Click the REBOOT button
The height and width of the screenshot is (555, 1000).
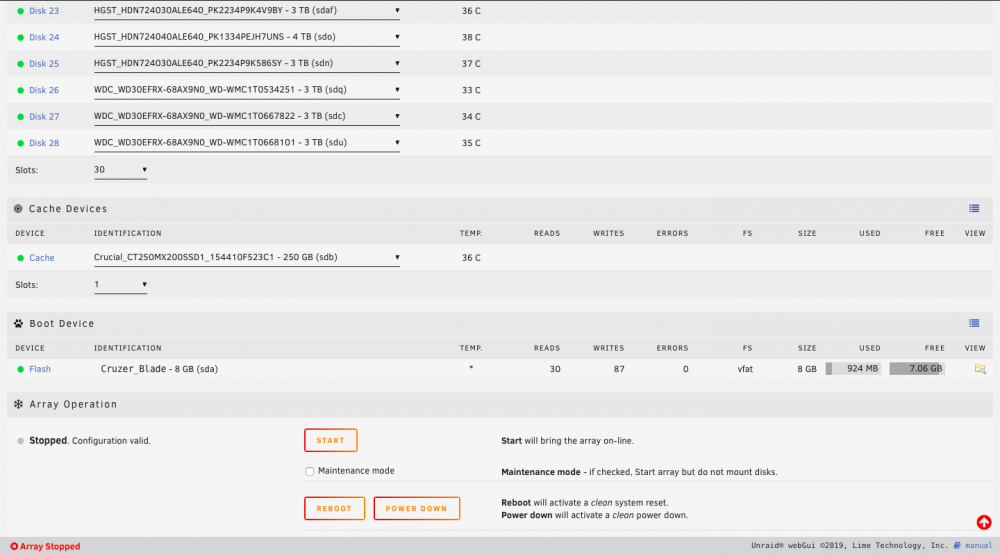coord(334,508)
